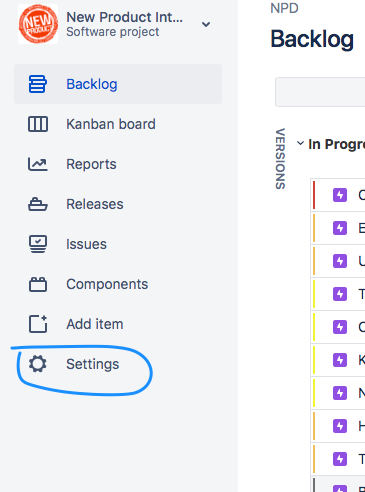Screen dimensions: 365x492
Task: Click the NPD breadcrumb link
Action: point(284,8)
